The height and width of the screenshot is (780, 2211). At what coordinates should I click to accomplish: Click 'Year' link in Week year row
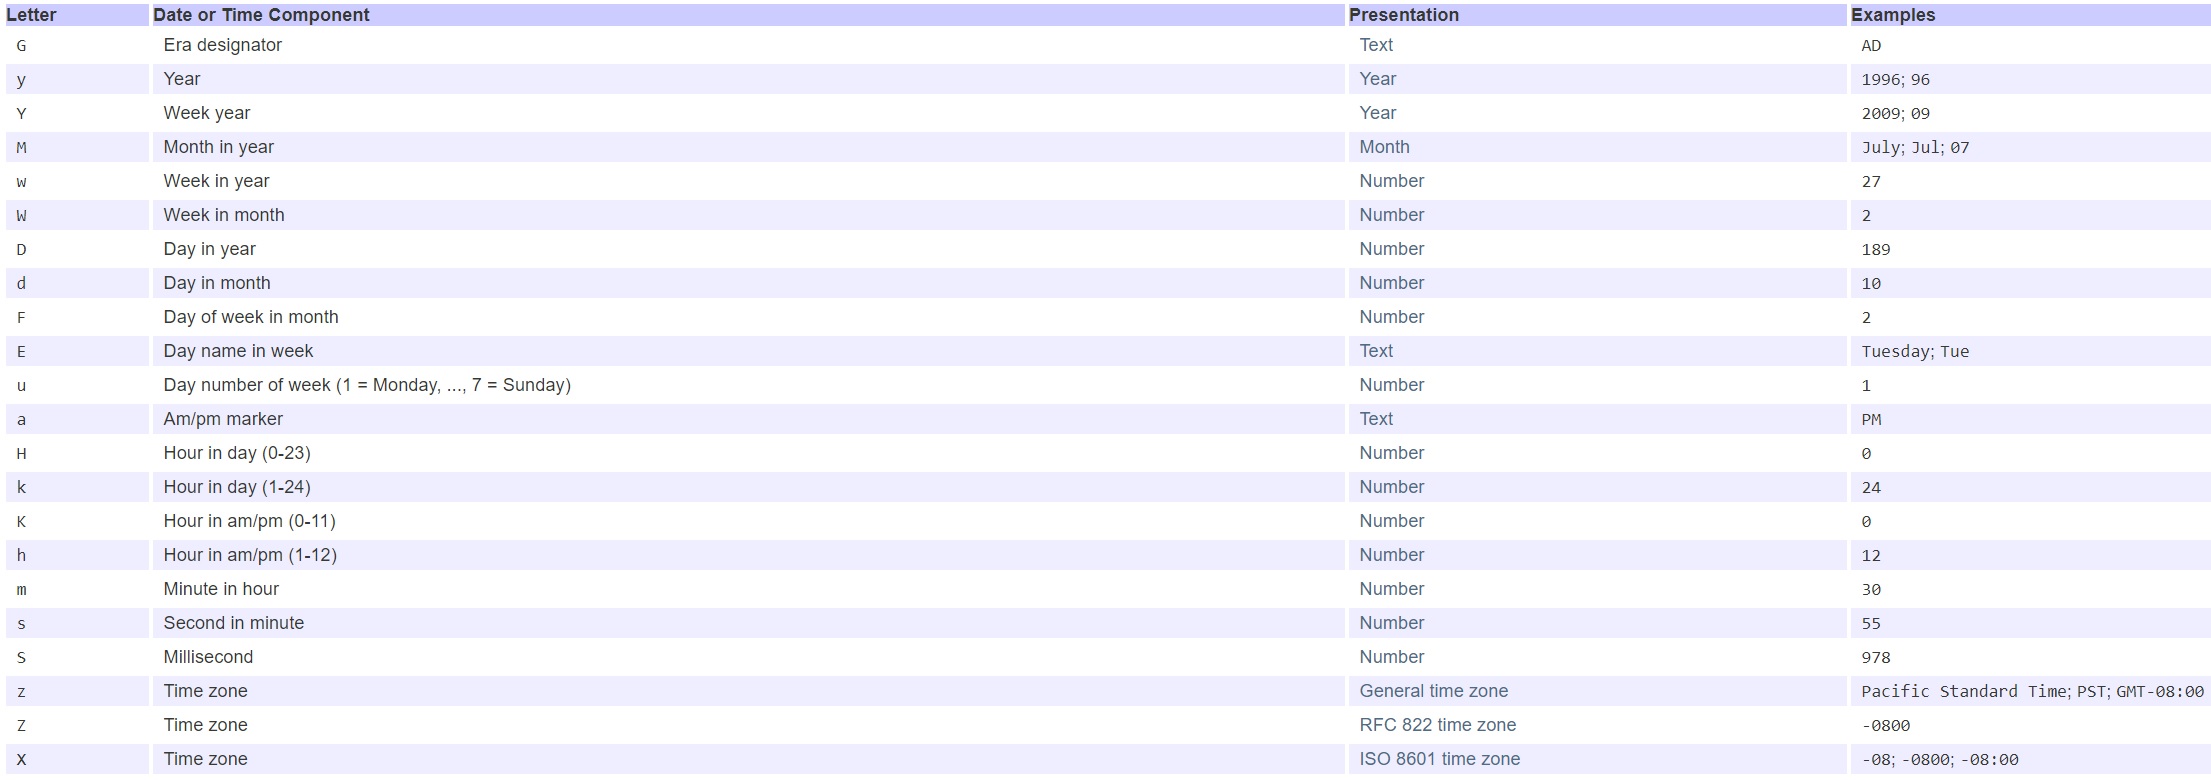pyautogui.click(x=1377, y=113)
